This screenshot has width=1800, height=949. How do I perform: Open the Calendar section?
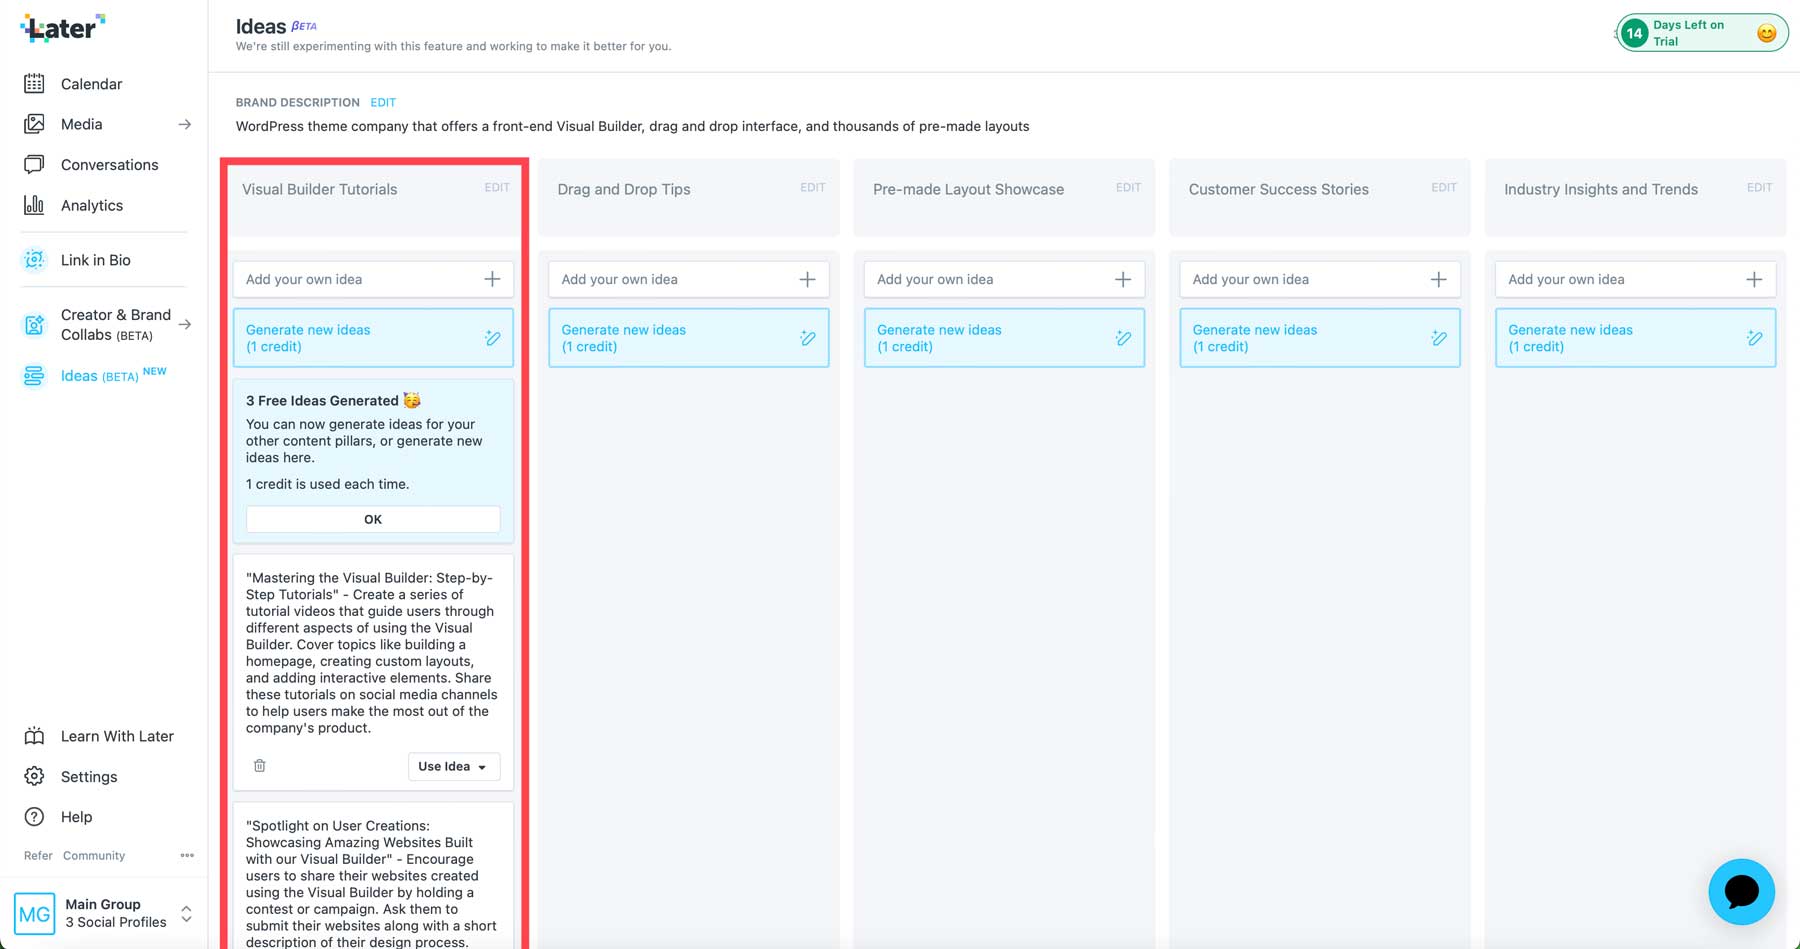coord(91,84)
